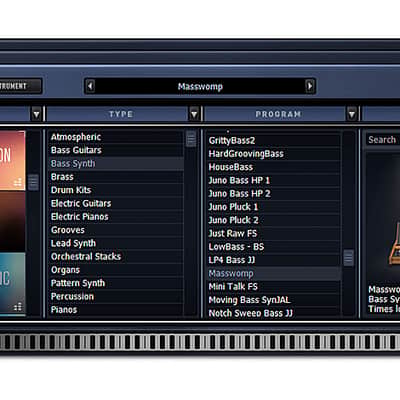400x400 pixels.
Task: Load the Notch Sweep Bass JJ program
Action: point(274,313)
